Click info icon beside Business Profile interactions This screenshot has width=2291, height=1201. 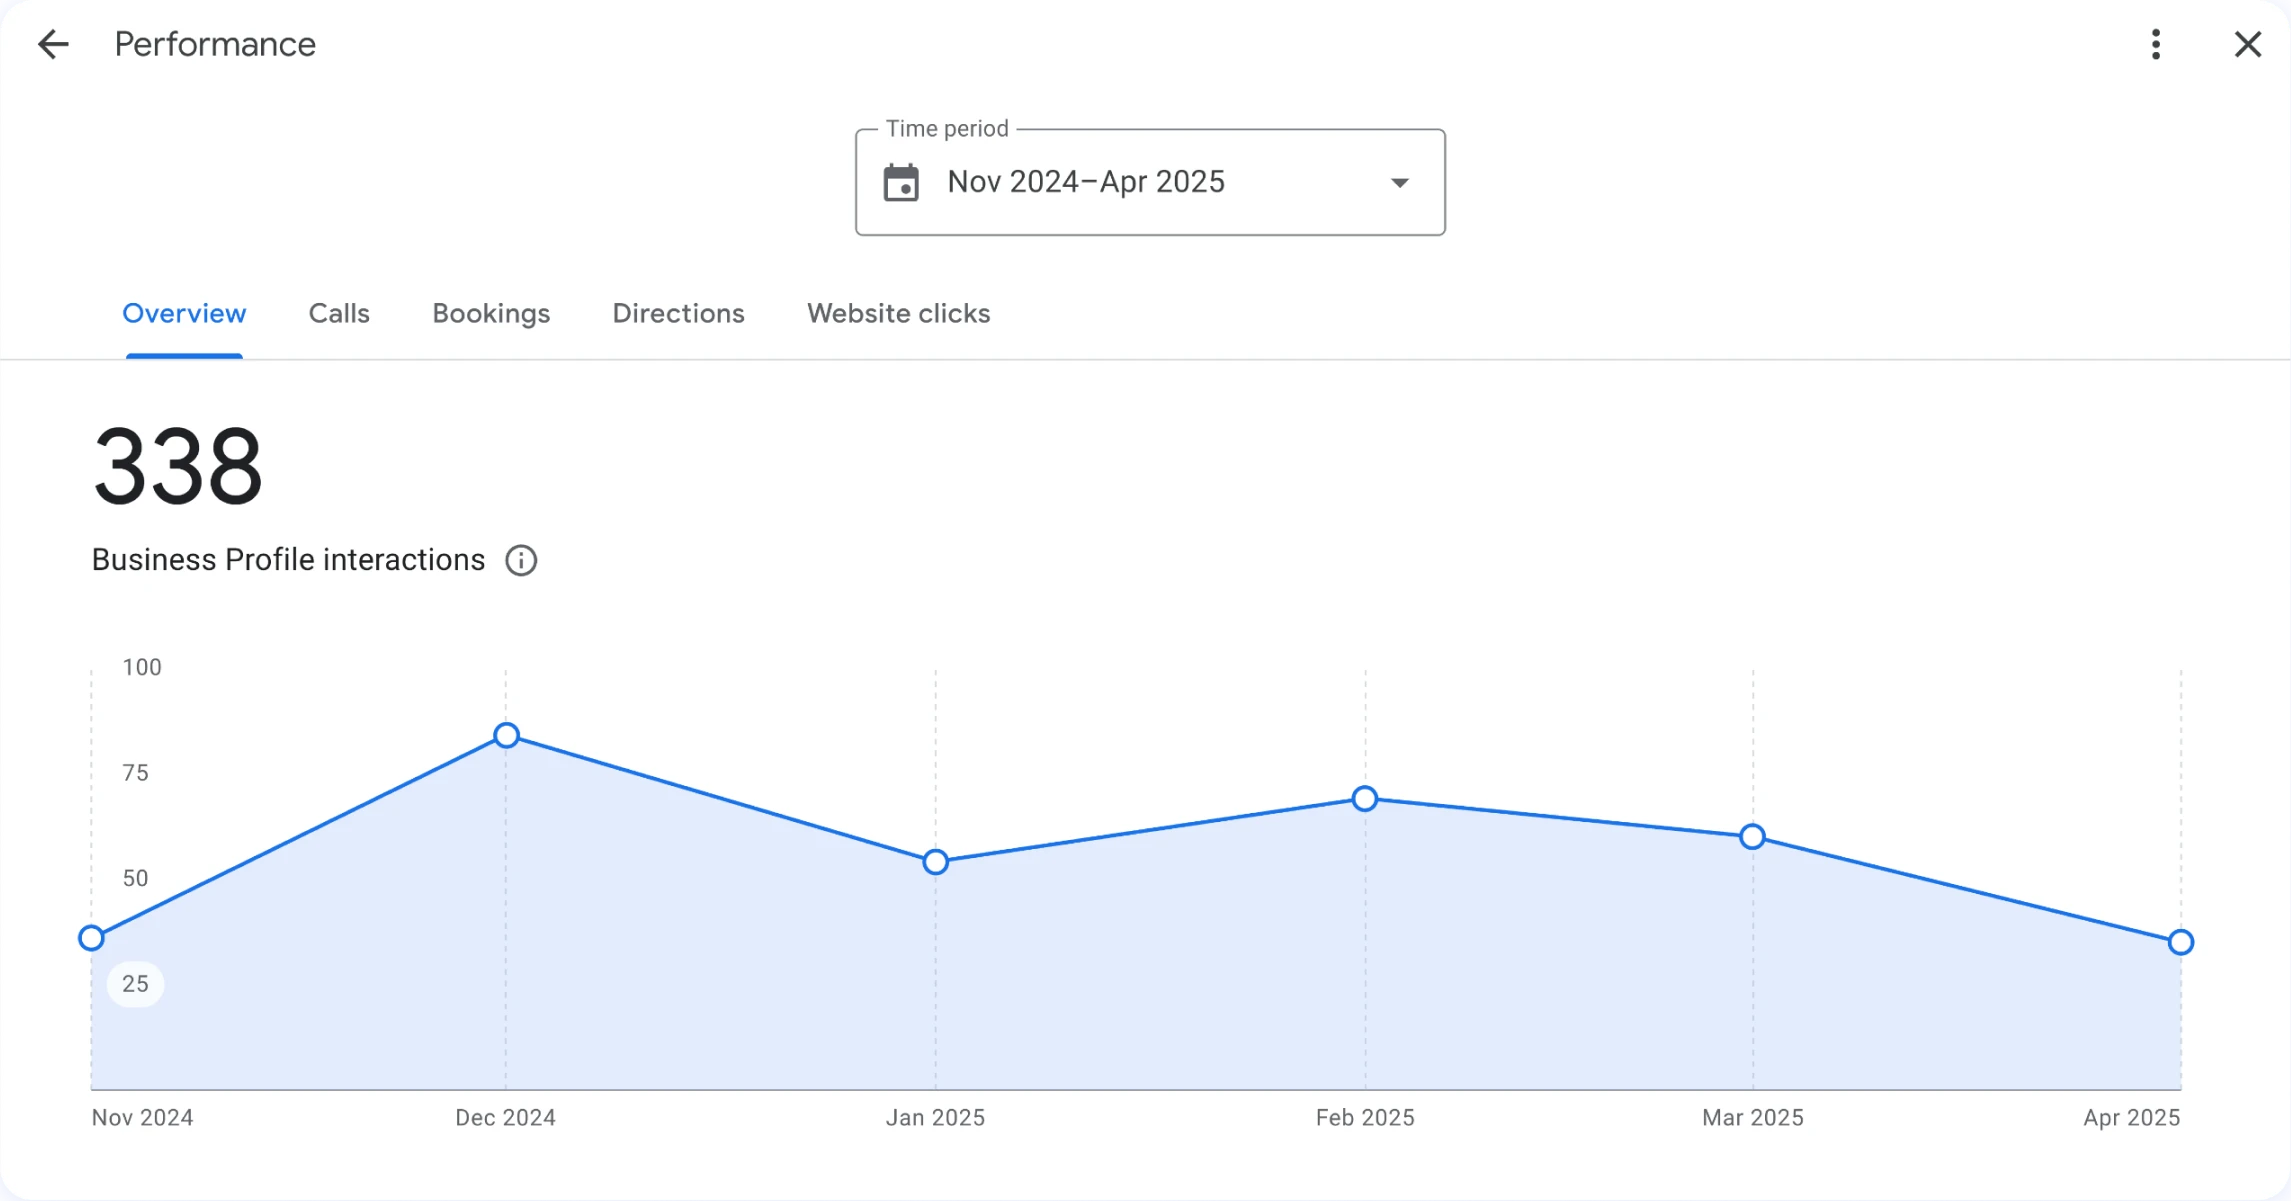point(521,560)
